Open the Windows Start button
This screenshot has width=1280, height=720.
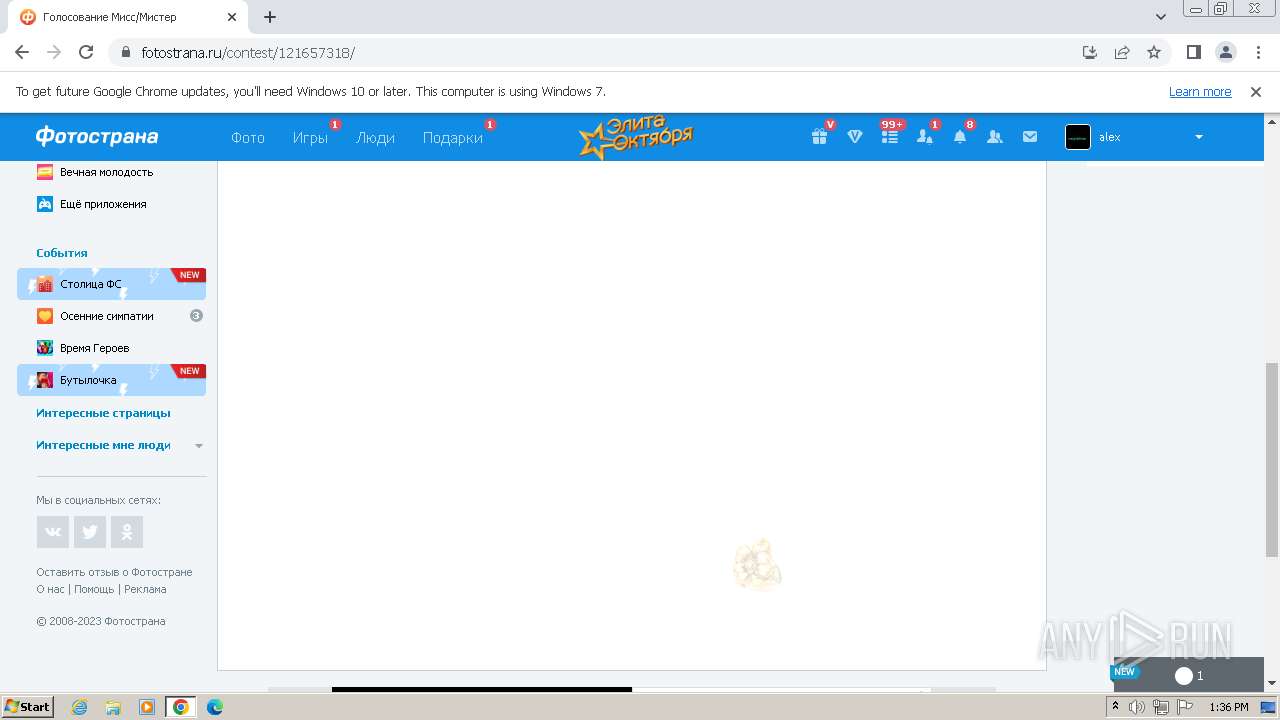pyautogui.click(x=28, y=707)
